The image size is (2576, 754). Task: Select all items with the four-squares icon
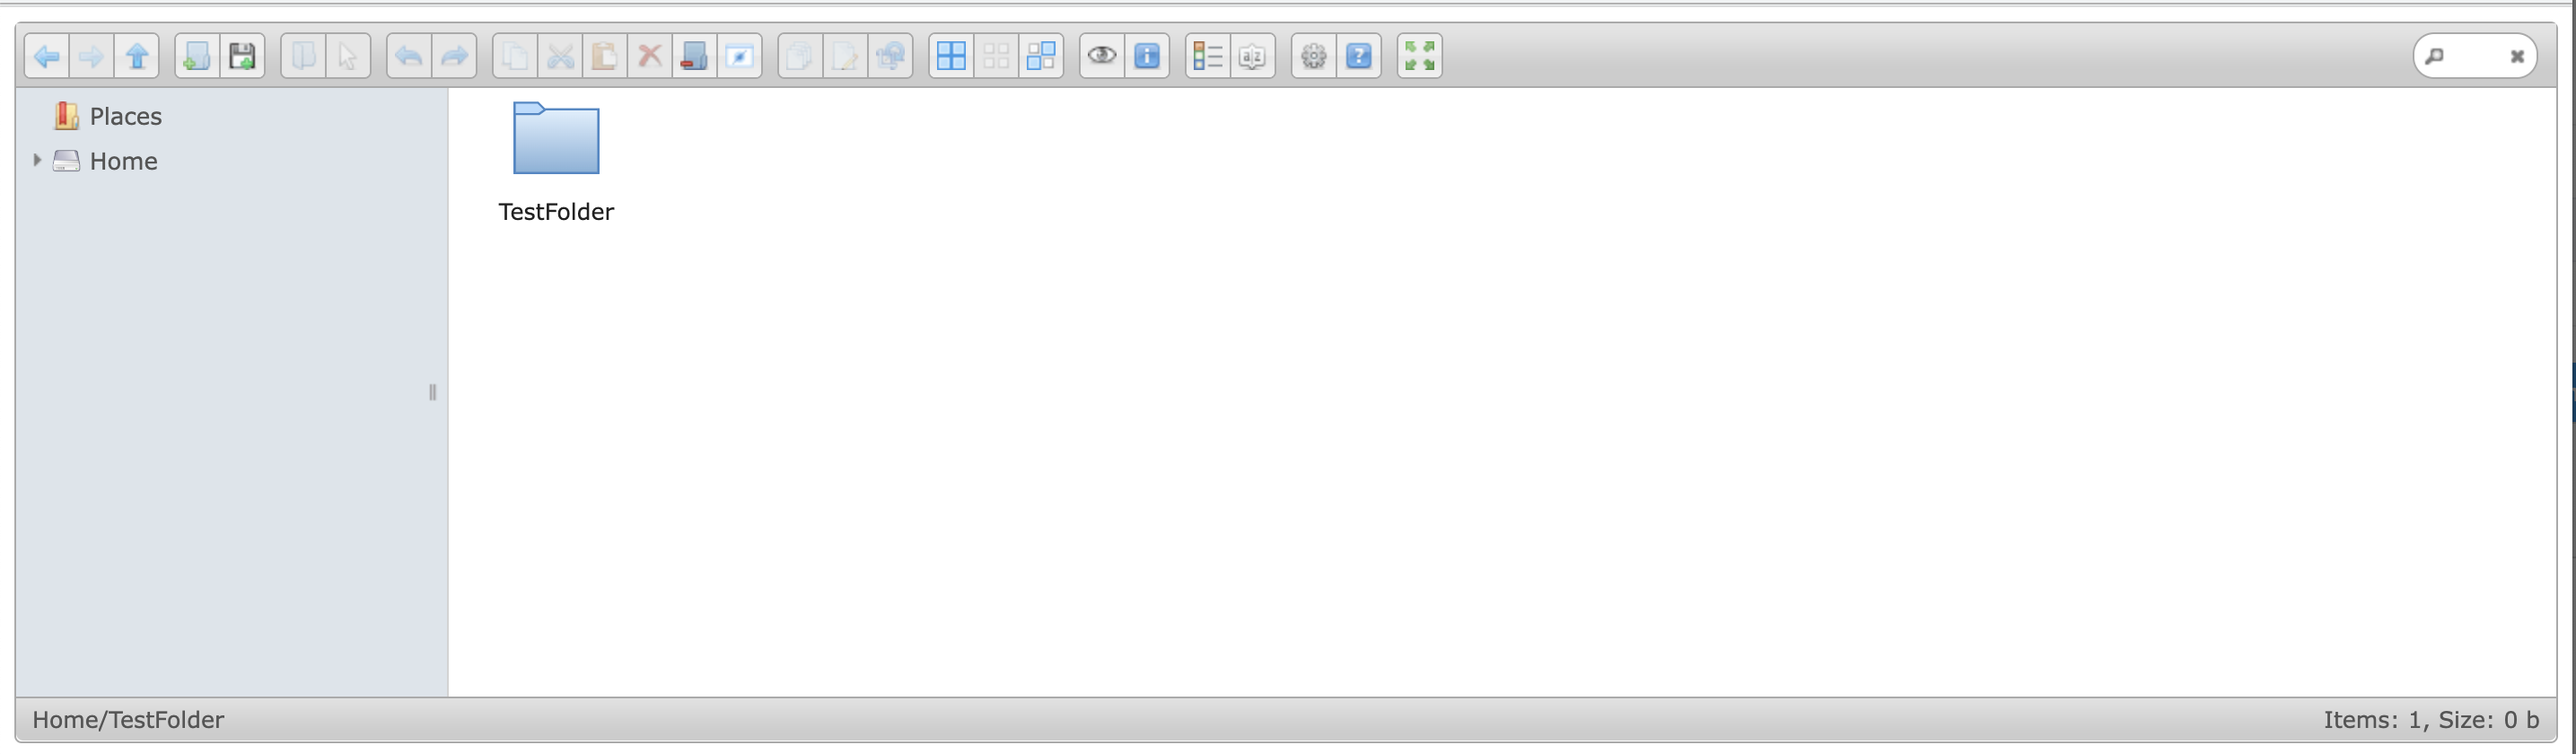[x=951, y=56]
